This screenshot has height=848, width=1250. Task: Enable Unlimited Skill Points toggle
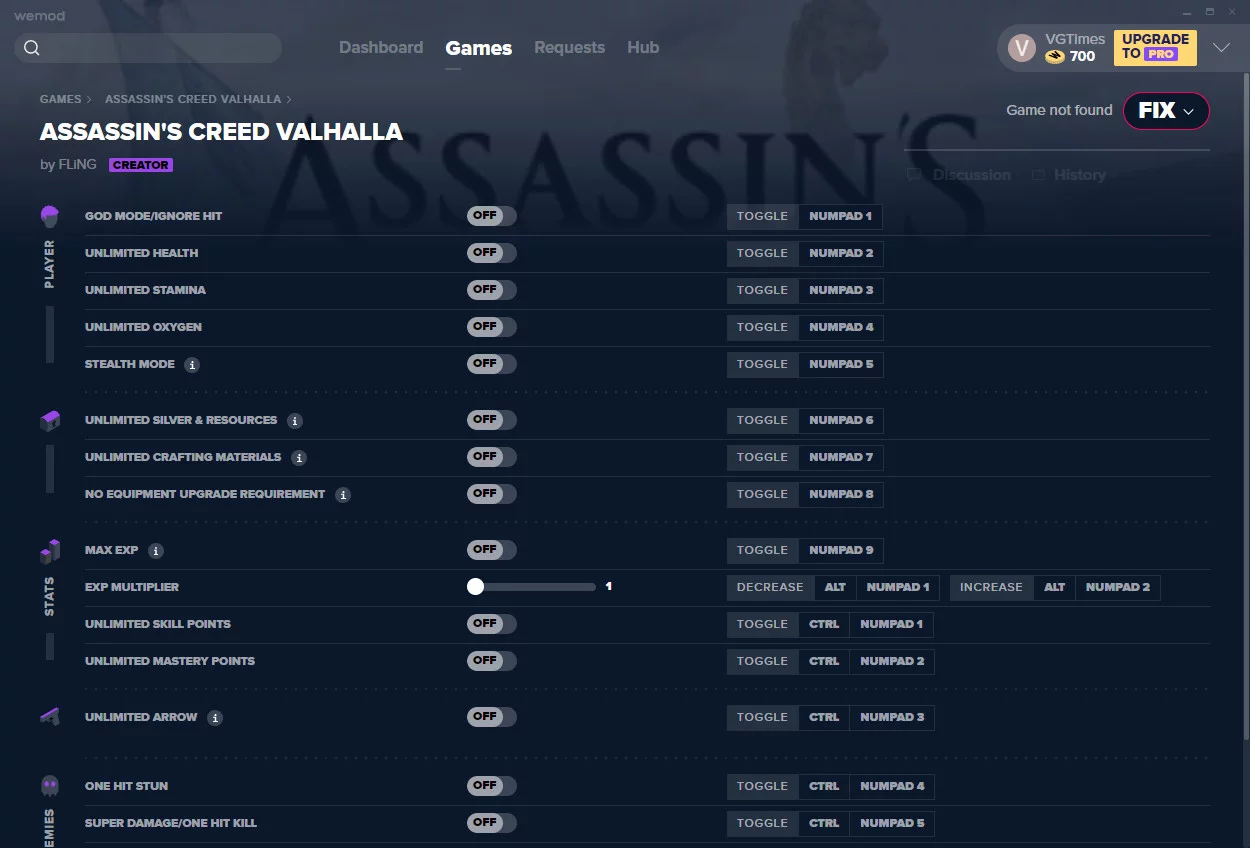(x=492, y=624)
